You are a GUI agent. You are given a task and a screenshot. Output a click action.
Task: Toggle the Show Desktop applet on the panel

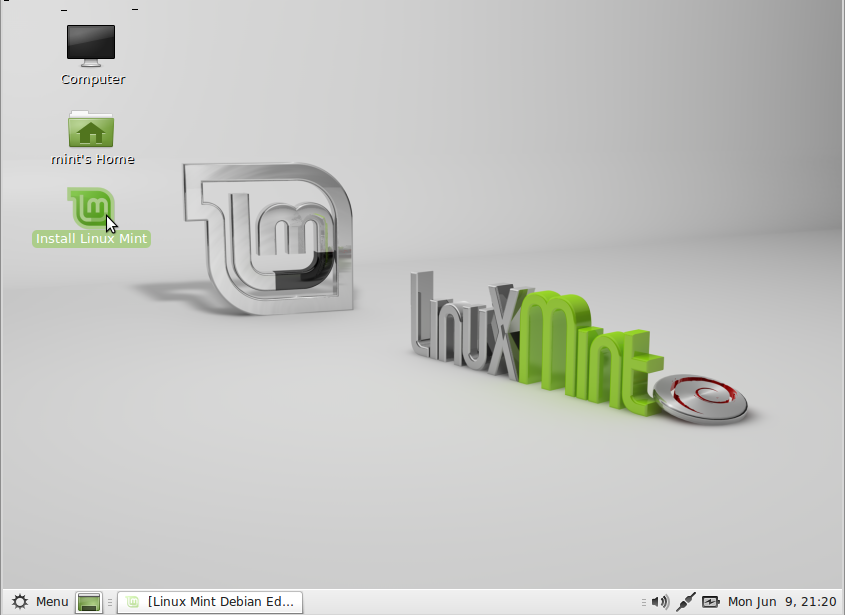pos(88,602)
